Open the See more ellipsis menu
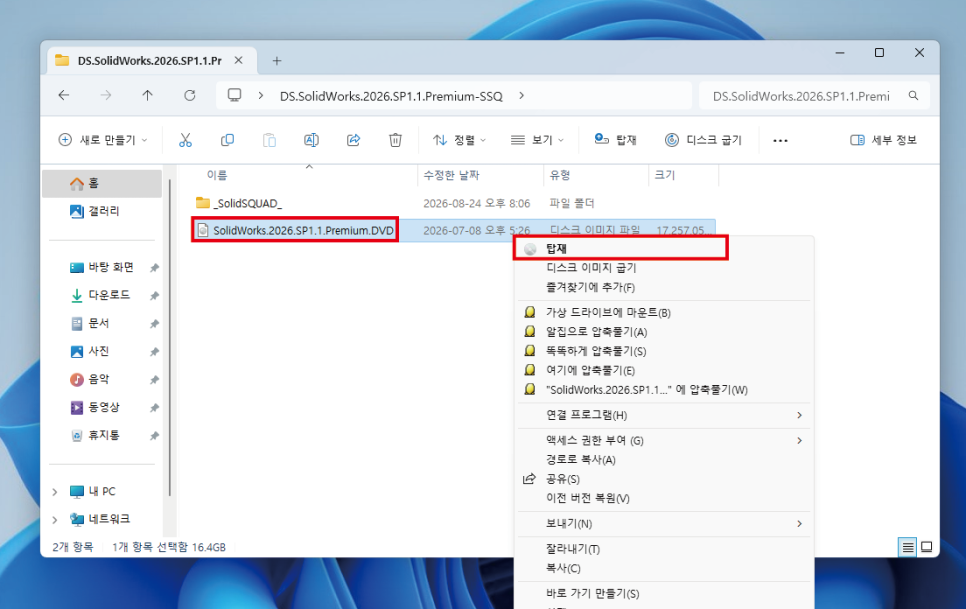This screenshot has height=609, width=966. (x=781, y=140)
